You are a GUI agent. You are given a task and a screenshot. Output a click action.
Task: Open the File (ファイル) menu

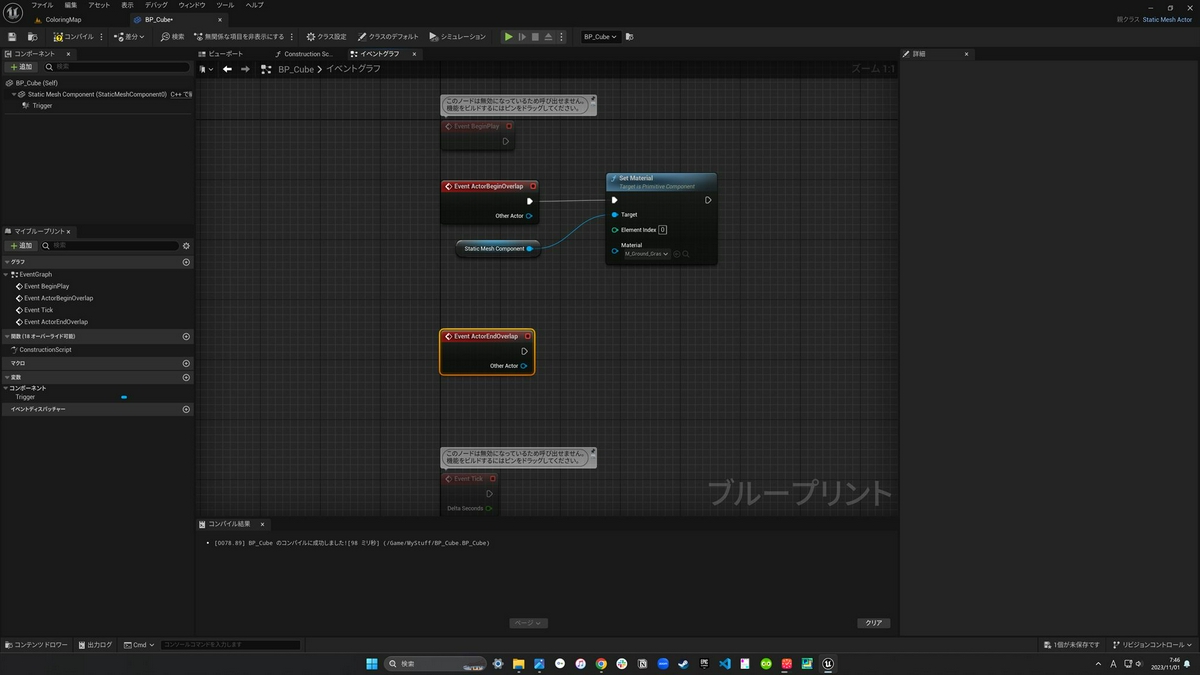point(42,5)
